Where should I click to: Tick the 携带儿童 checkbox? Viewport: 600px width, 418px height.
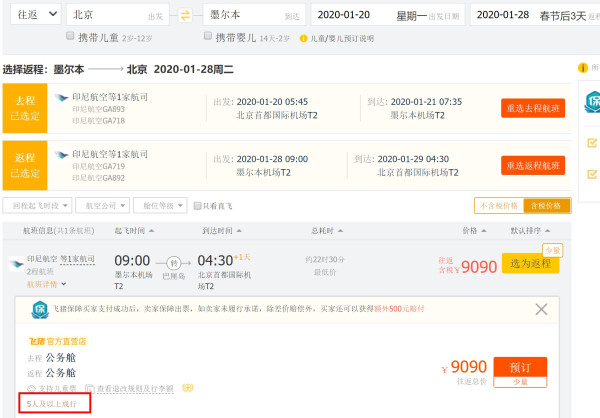pos(70,36)
